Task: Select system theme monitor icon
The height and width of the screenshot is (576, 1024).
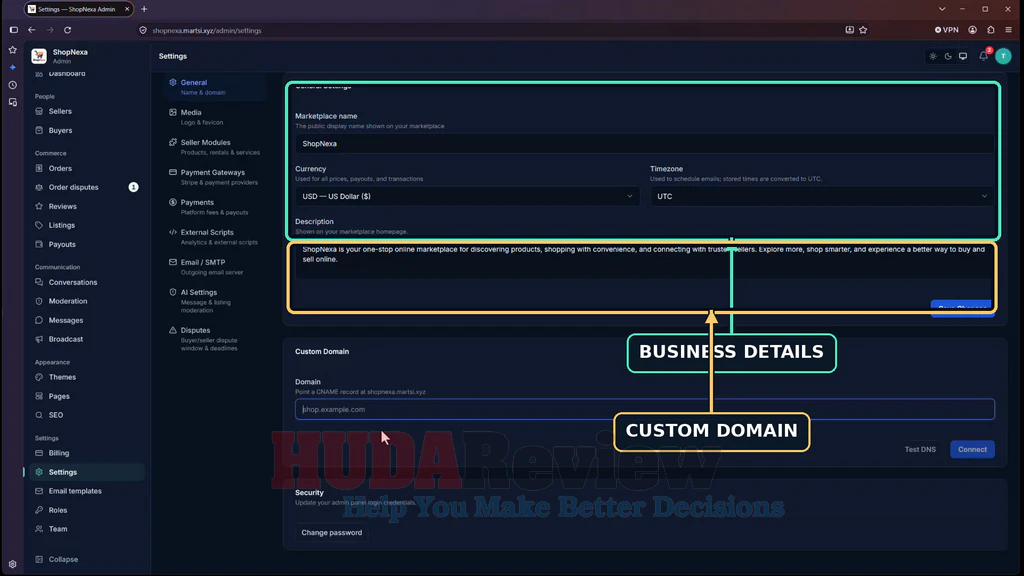Action: [963, 56]
